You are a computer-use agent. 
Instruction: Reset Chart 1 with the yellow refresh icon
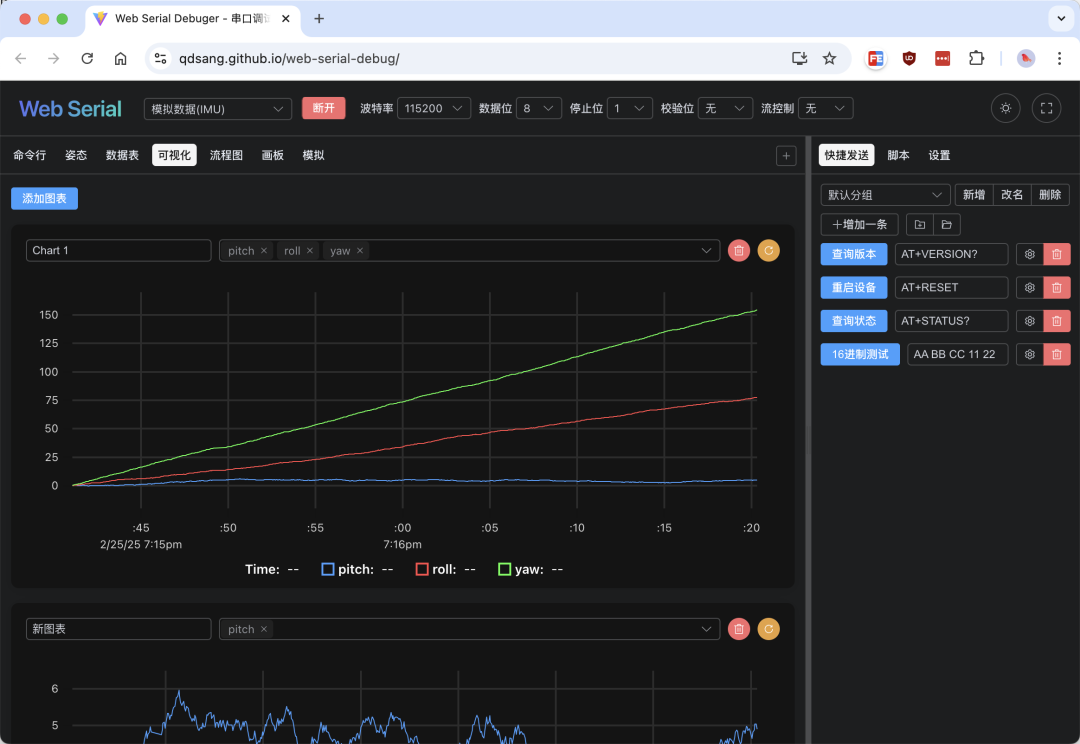768,250
